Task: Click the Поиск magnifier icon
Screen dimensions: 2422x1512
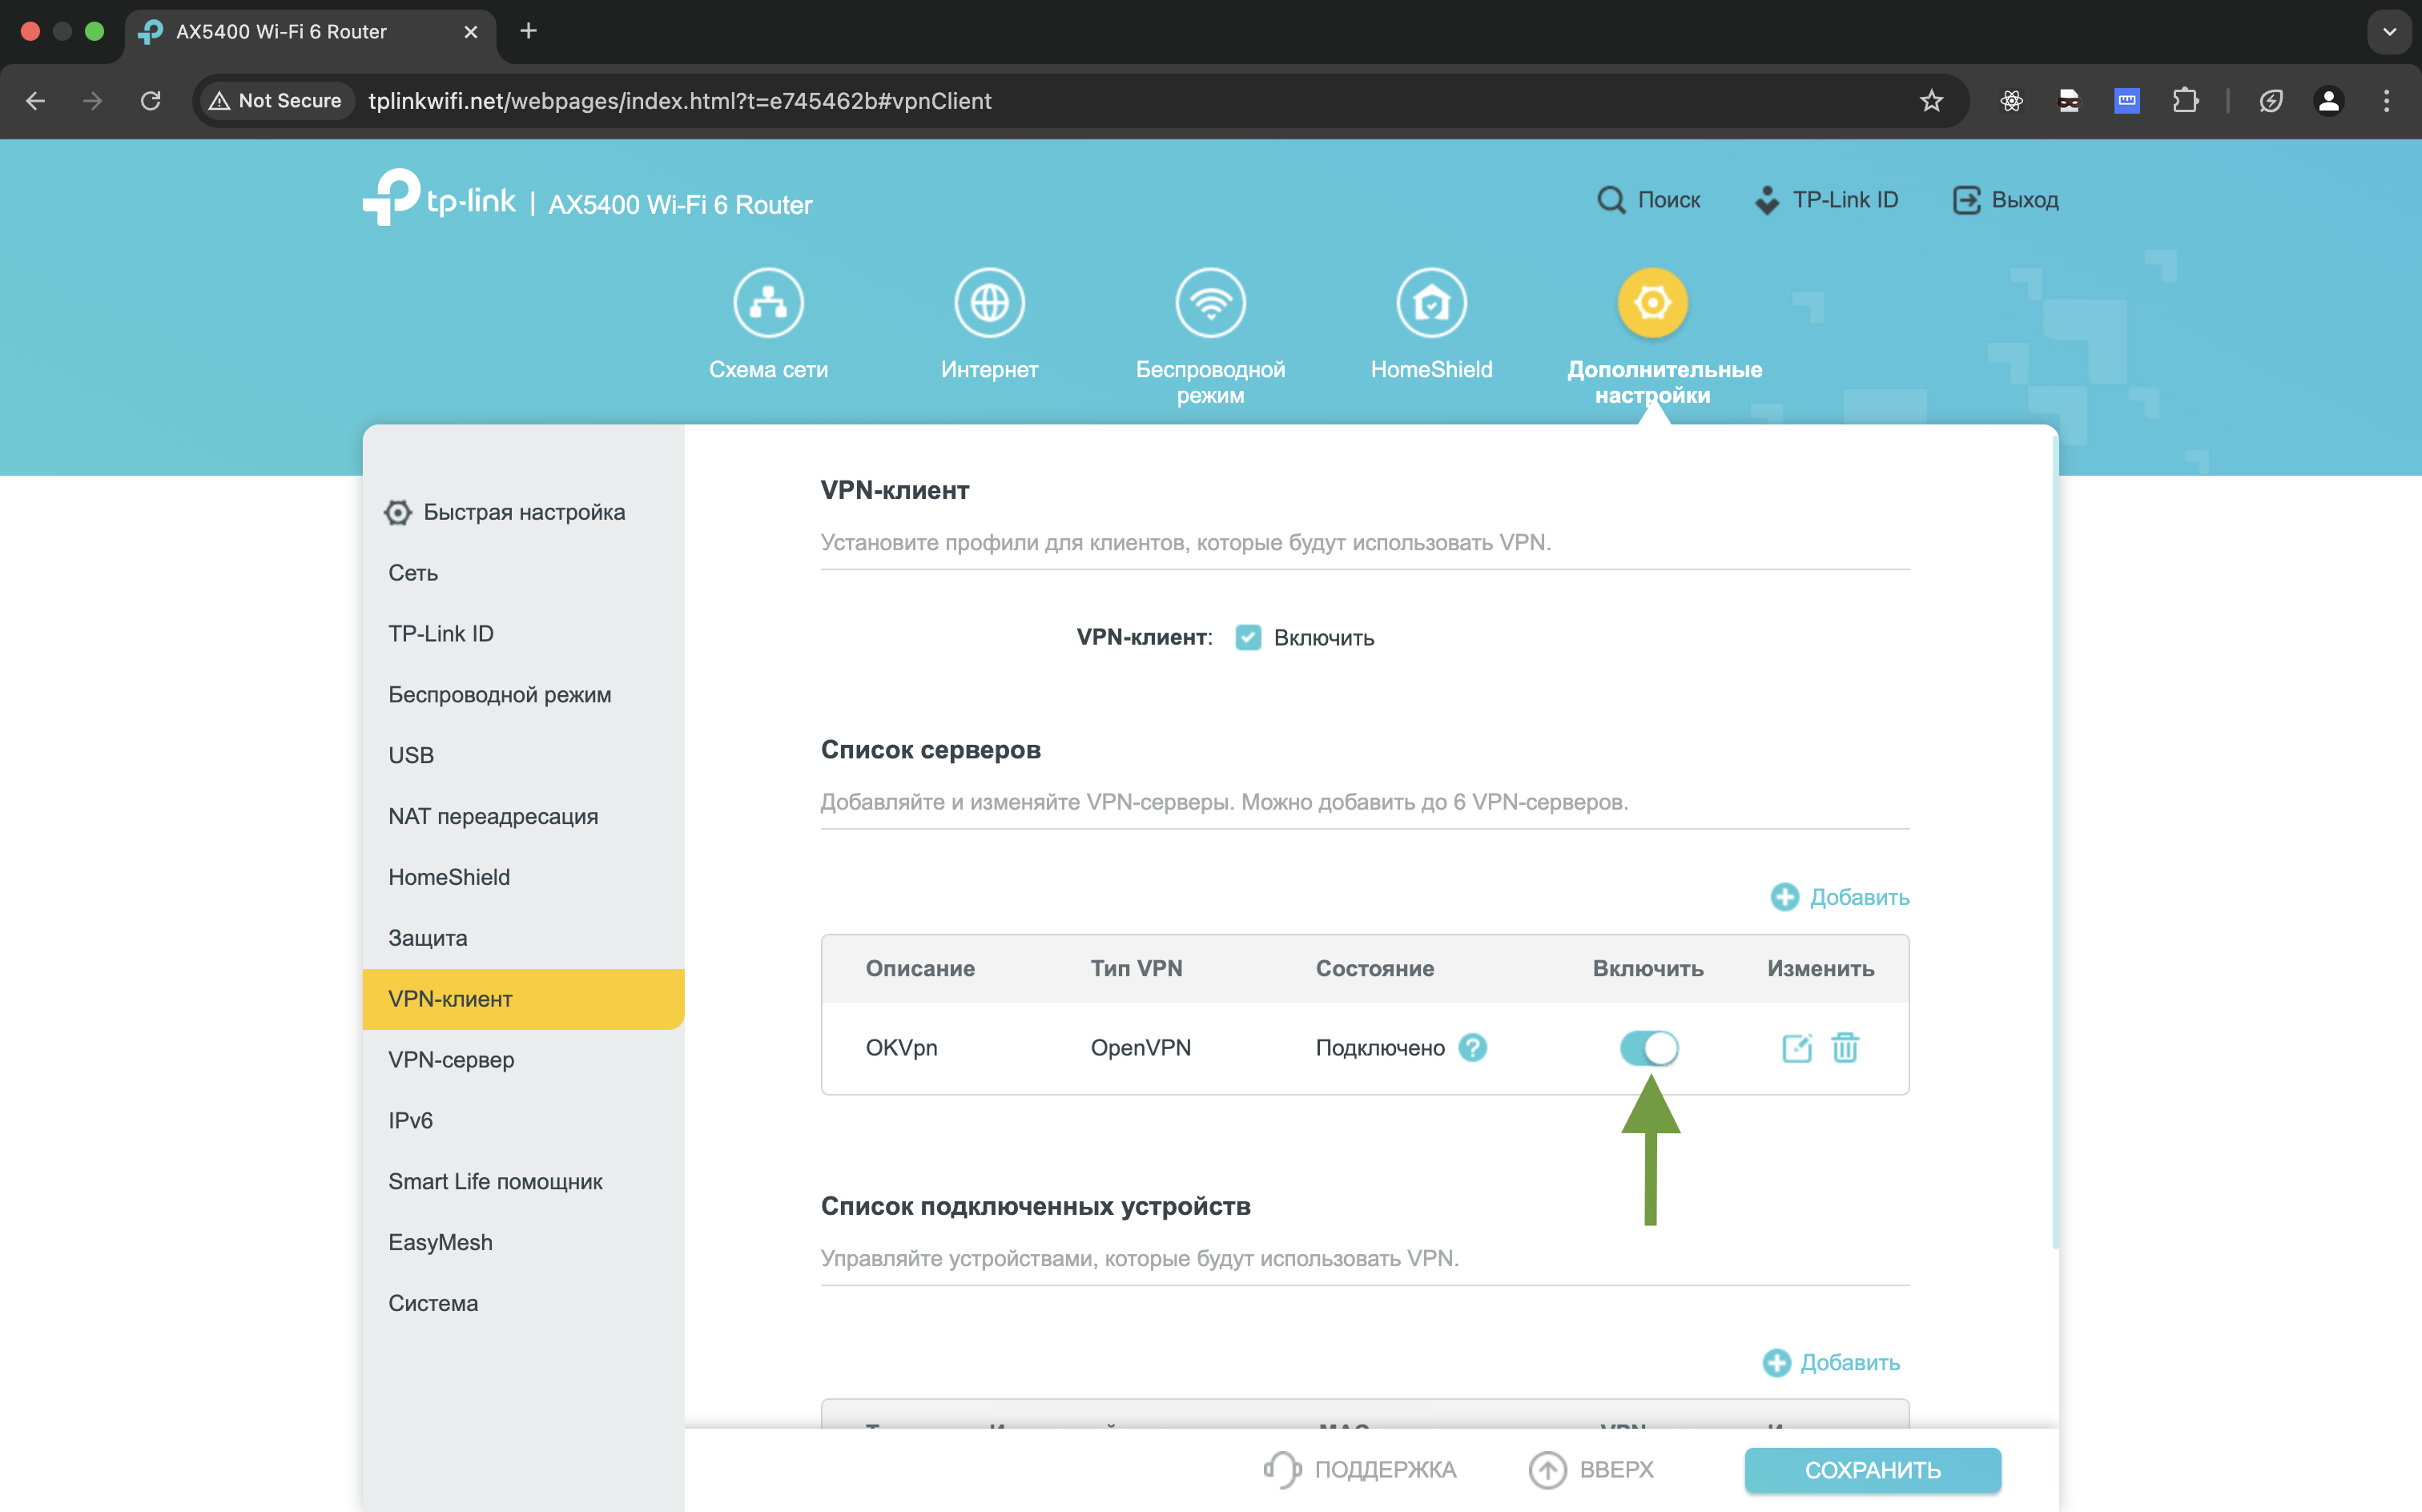Action: coord(1612,199)
